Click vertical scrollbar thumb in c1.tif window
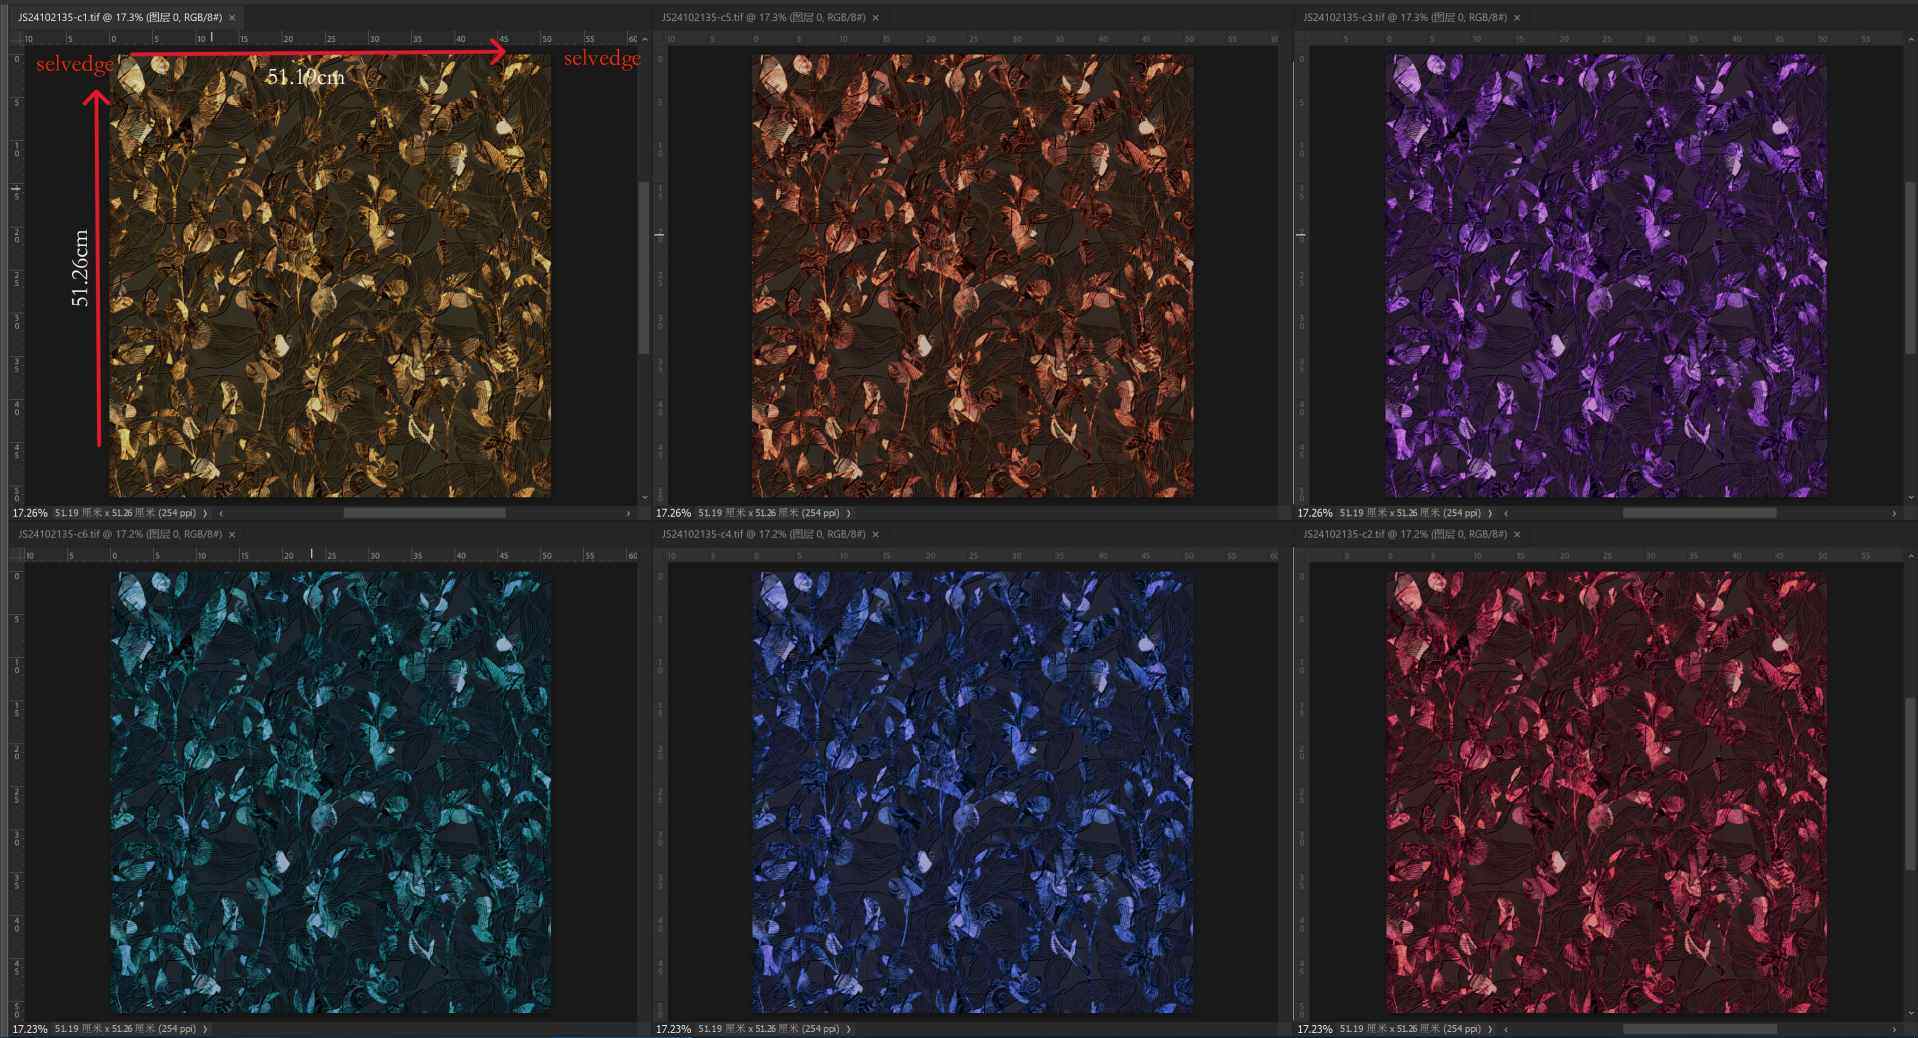The height and width of the screenshot is (1038, 1918). click(x=644, y=267)
